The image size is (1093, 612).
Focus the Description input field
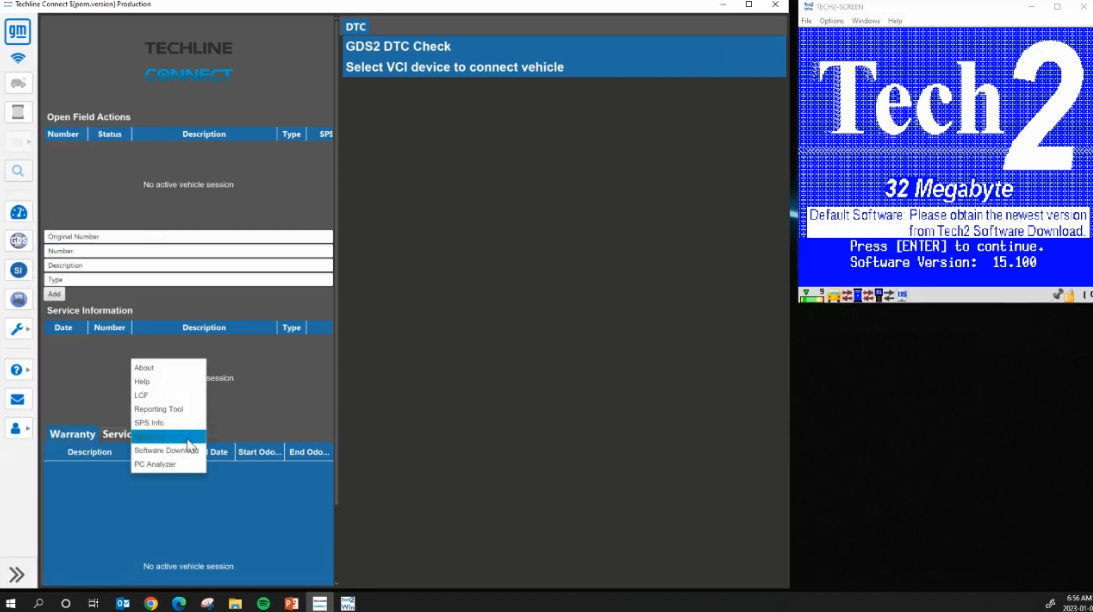pyautogui.click(x=188, y=266)
